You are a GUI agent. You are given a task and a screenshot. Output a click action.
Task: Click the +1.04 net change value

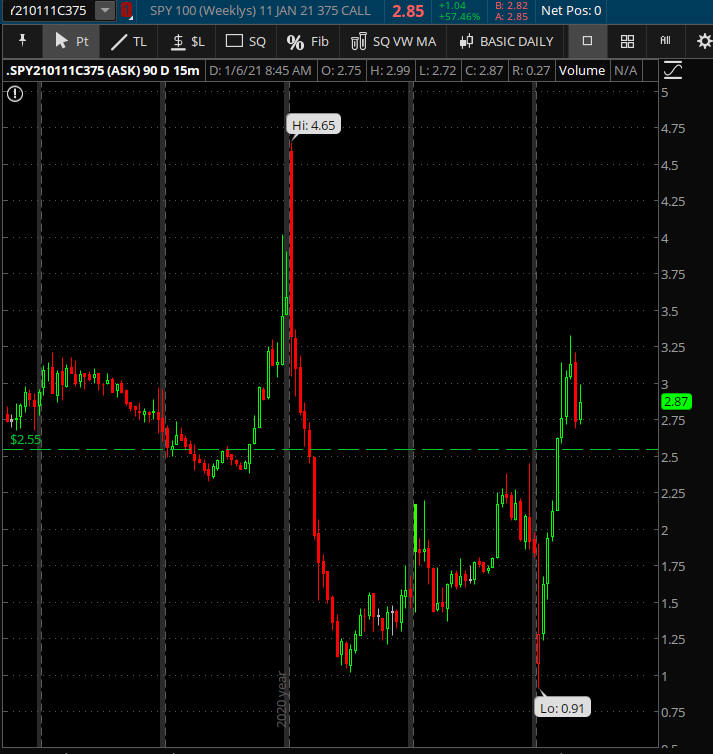pyautogui.click(x=452, y=6)
